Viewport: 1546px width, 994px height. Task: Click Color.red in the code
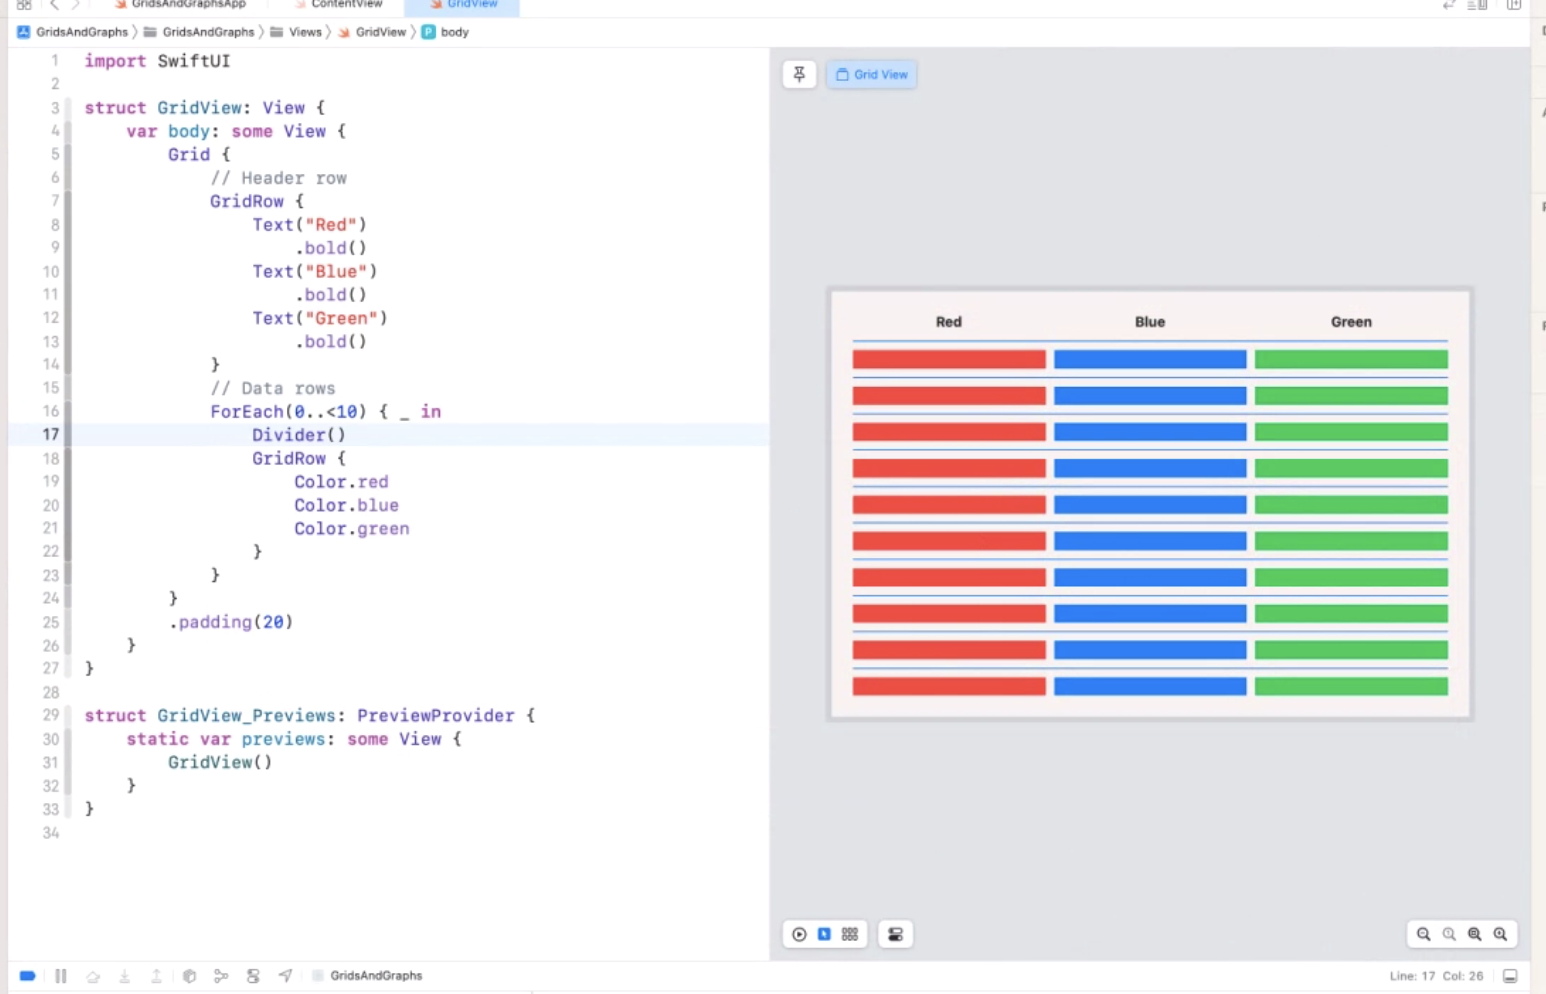tap(341, 482)
